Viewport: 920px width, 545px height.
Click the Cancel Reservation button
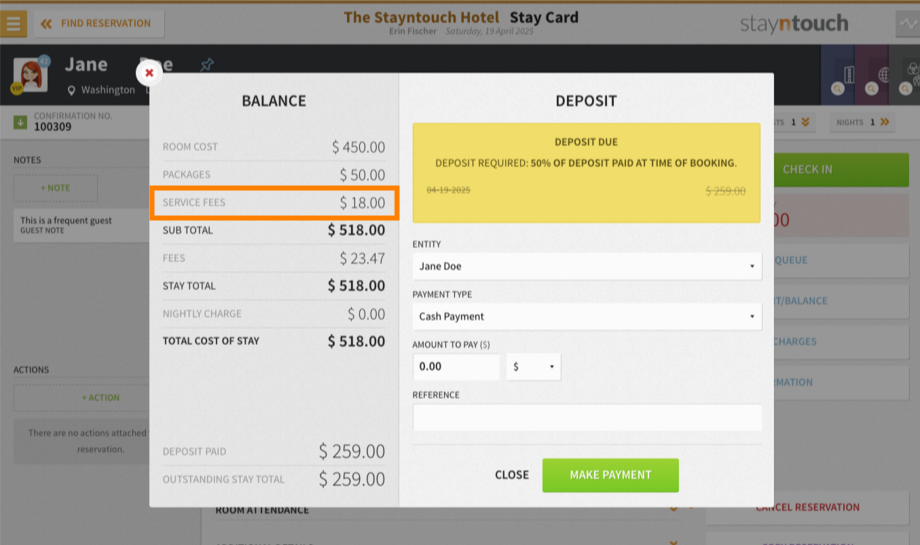click(808, 507)
